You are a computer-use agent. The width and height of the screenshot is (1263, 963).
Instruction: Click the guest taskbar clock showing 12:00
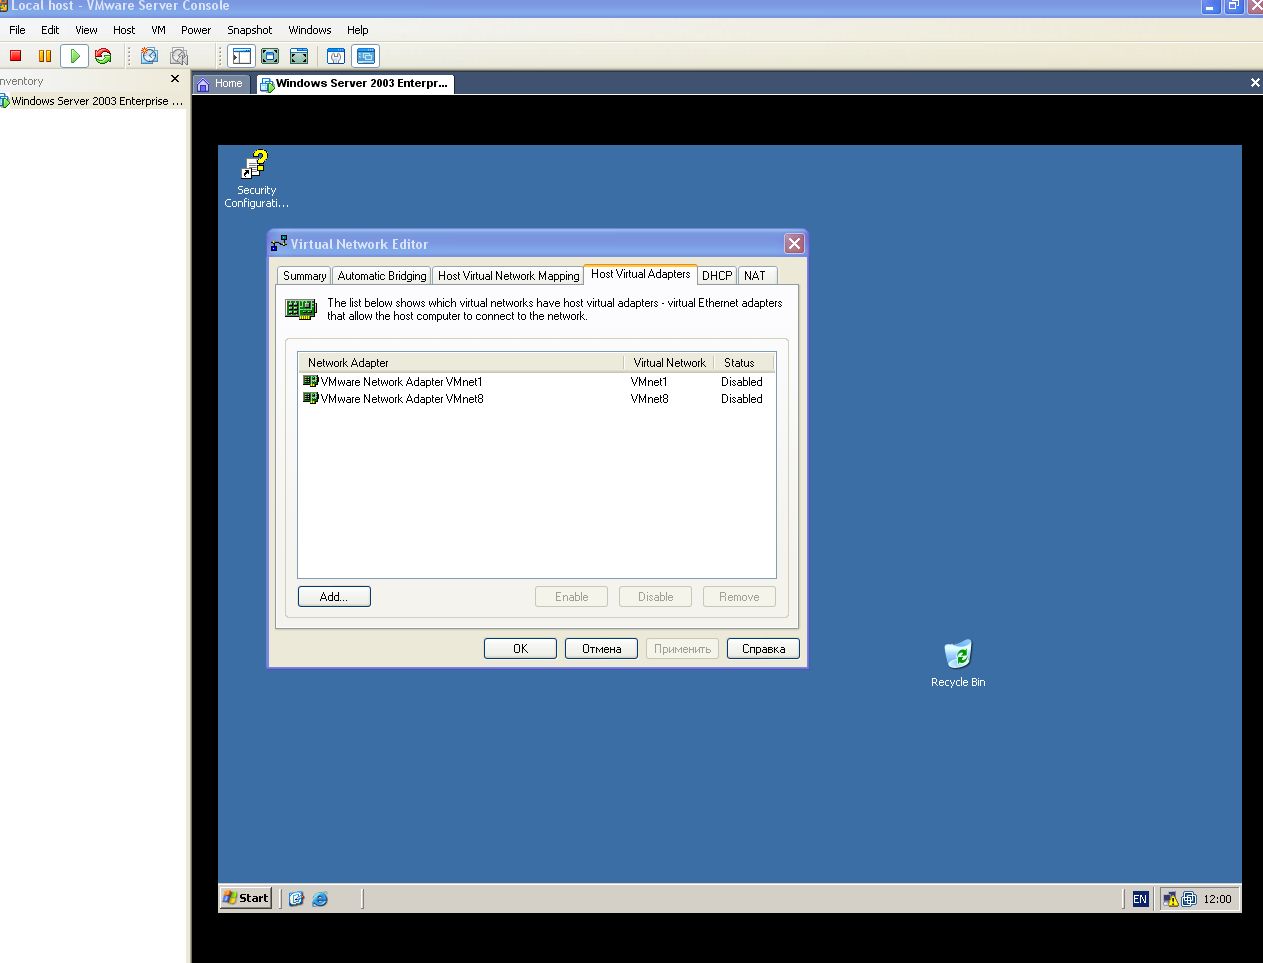click(x=1217, y=899)
